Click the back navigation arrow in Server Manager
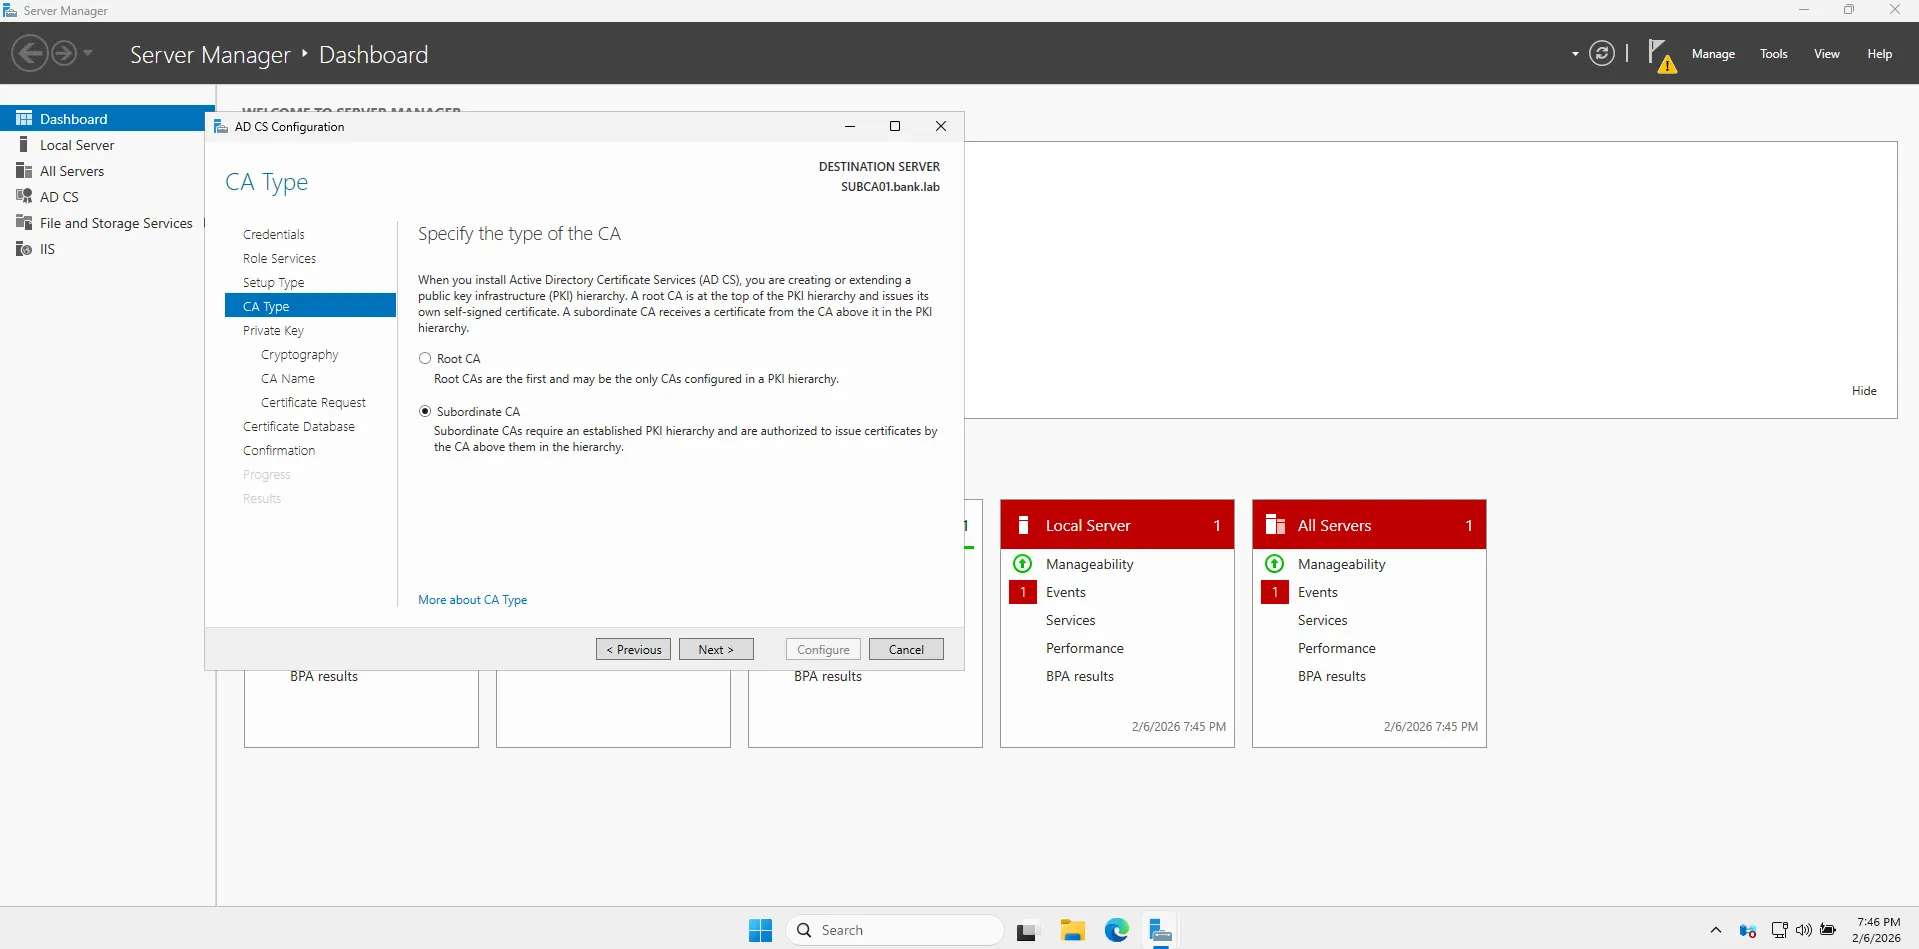Viewport: 1919px width, 949px height. click(x=31, y=53)
